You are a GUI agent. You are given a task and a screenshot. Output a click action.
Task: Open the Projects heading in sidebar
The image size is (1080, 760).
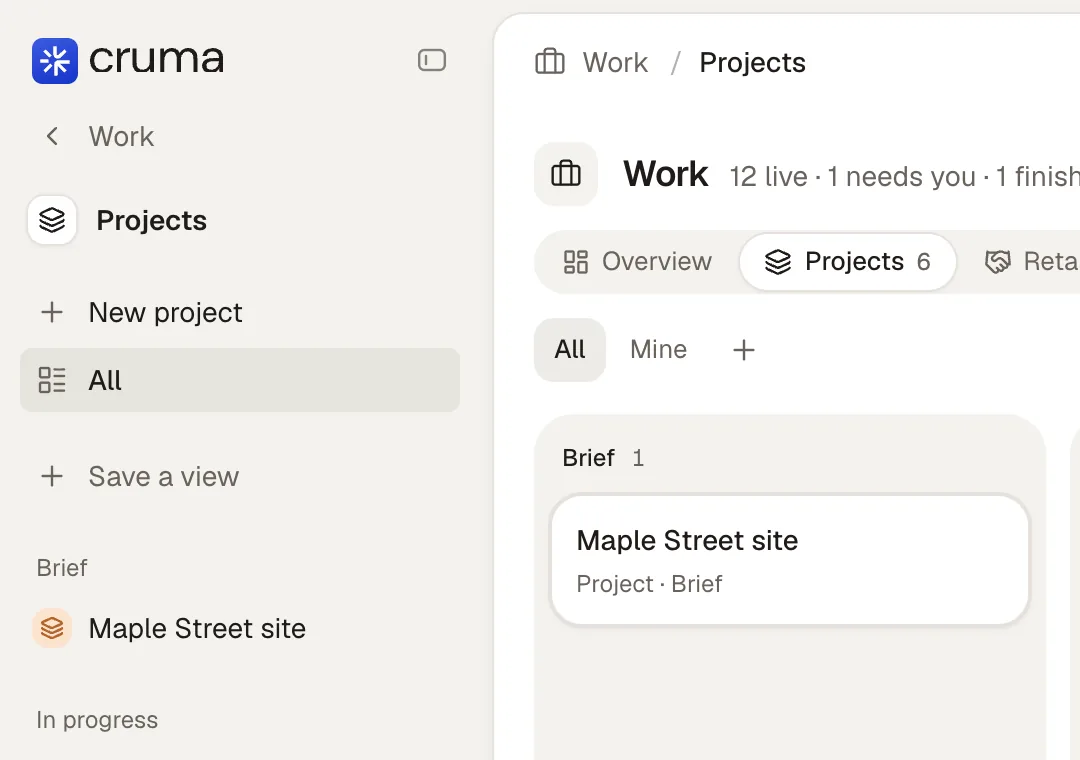click(152, 220)
